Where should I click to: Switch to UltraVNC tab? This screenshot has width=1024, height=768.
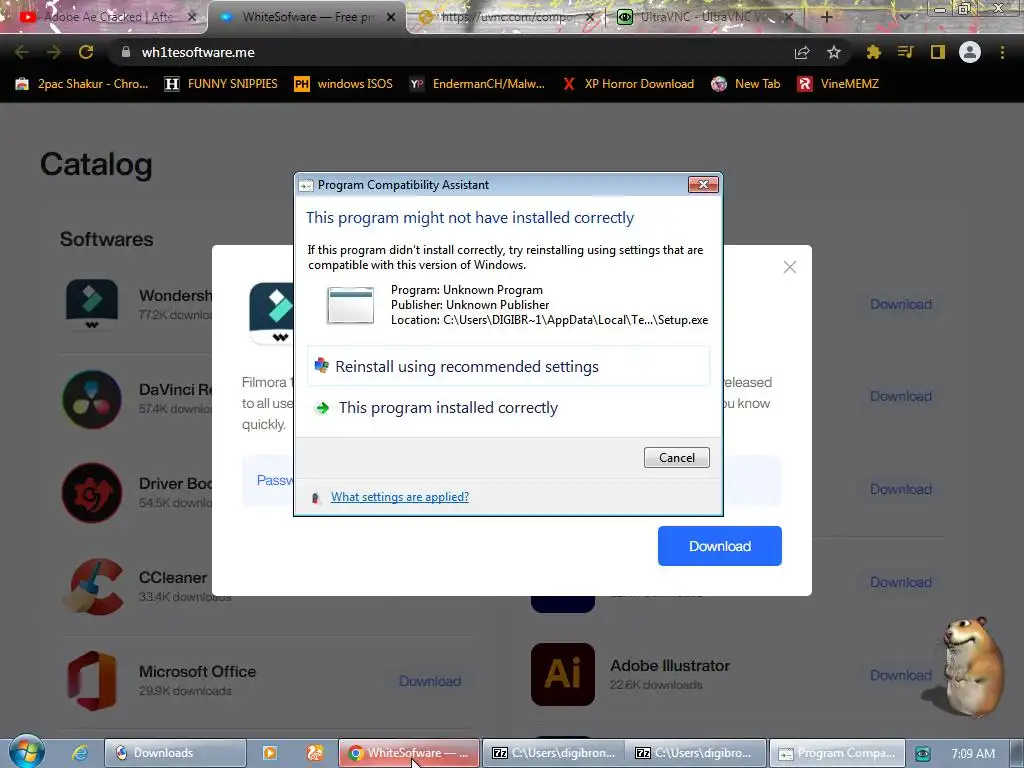pyautogui.click(x=702, y=17)
